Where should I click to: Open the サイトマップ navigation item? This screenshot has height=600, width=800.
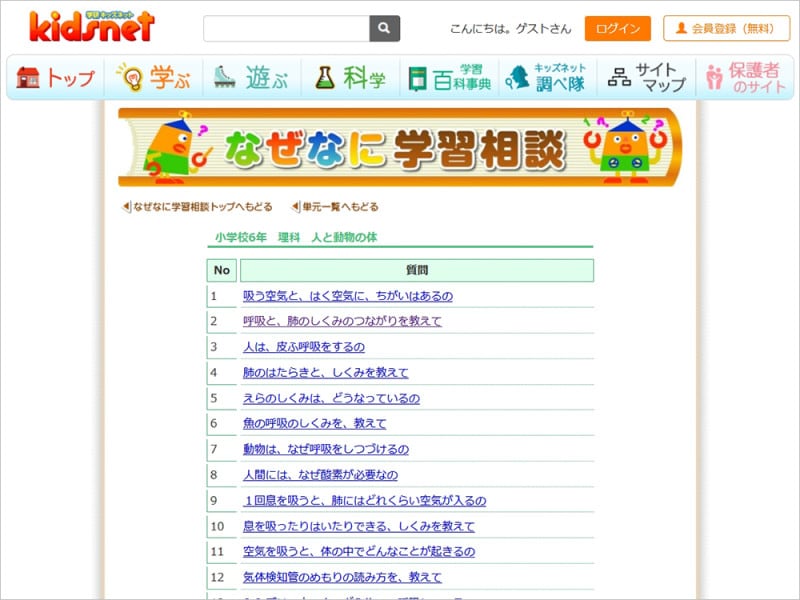point(646,78)
